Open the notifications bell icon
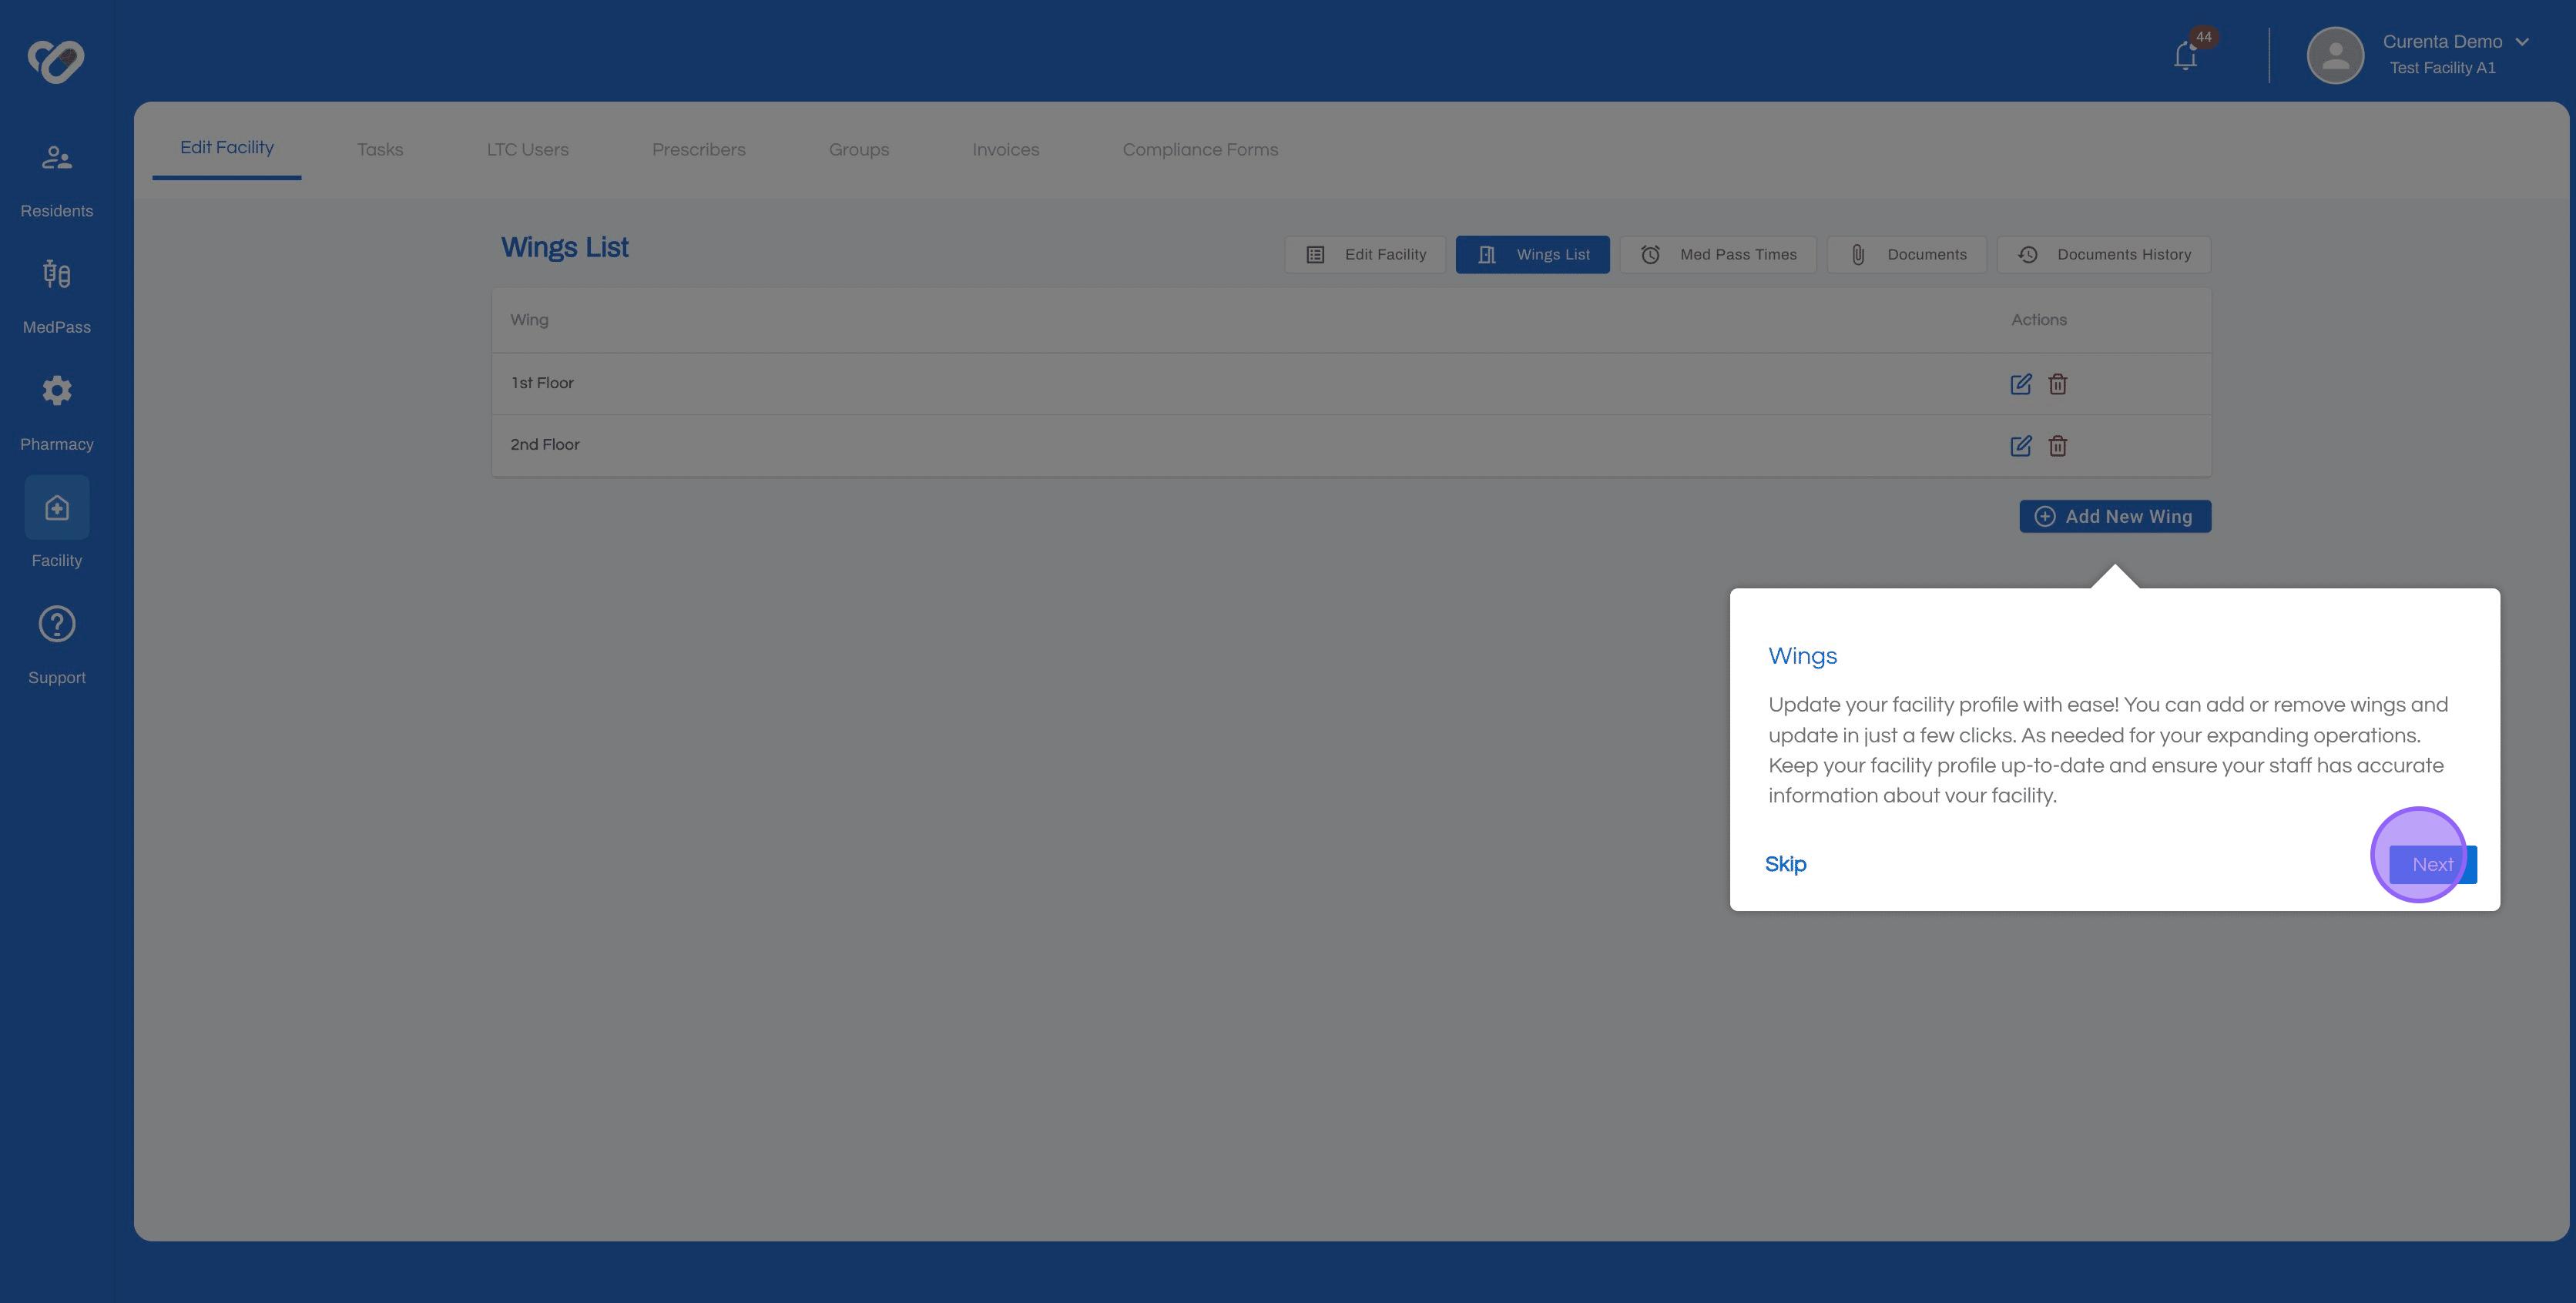Image resolution: width=2576 pixels, height=1303 pixels. click(2185, 56)
